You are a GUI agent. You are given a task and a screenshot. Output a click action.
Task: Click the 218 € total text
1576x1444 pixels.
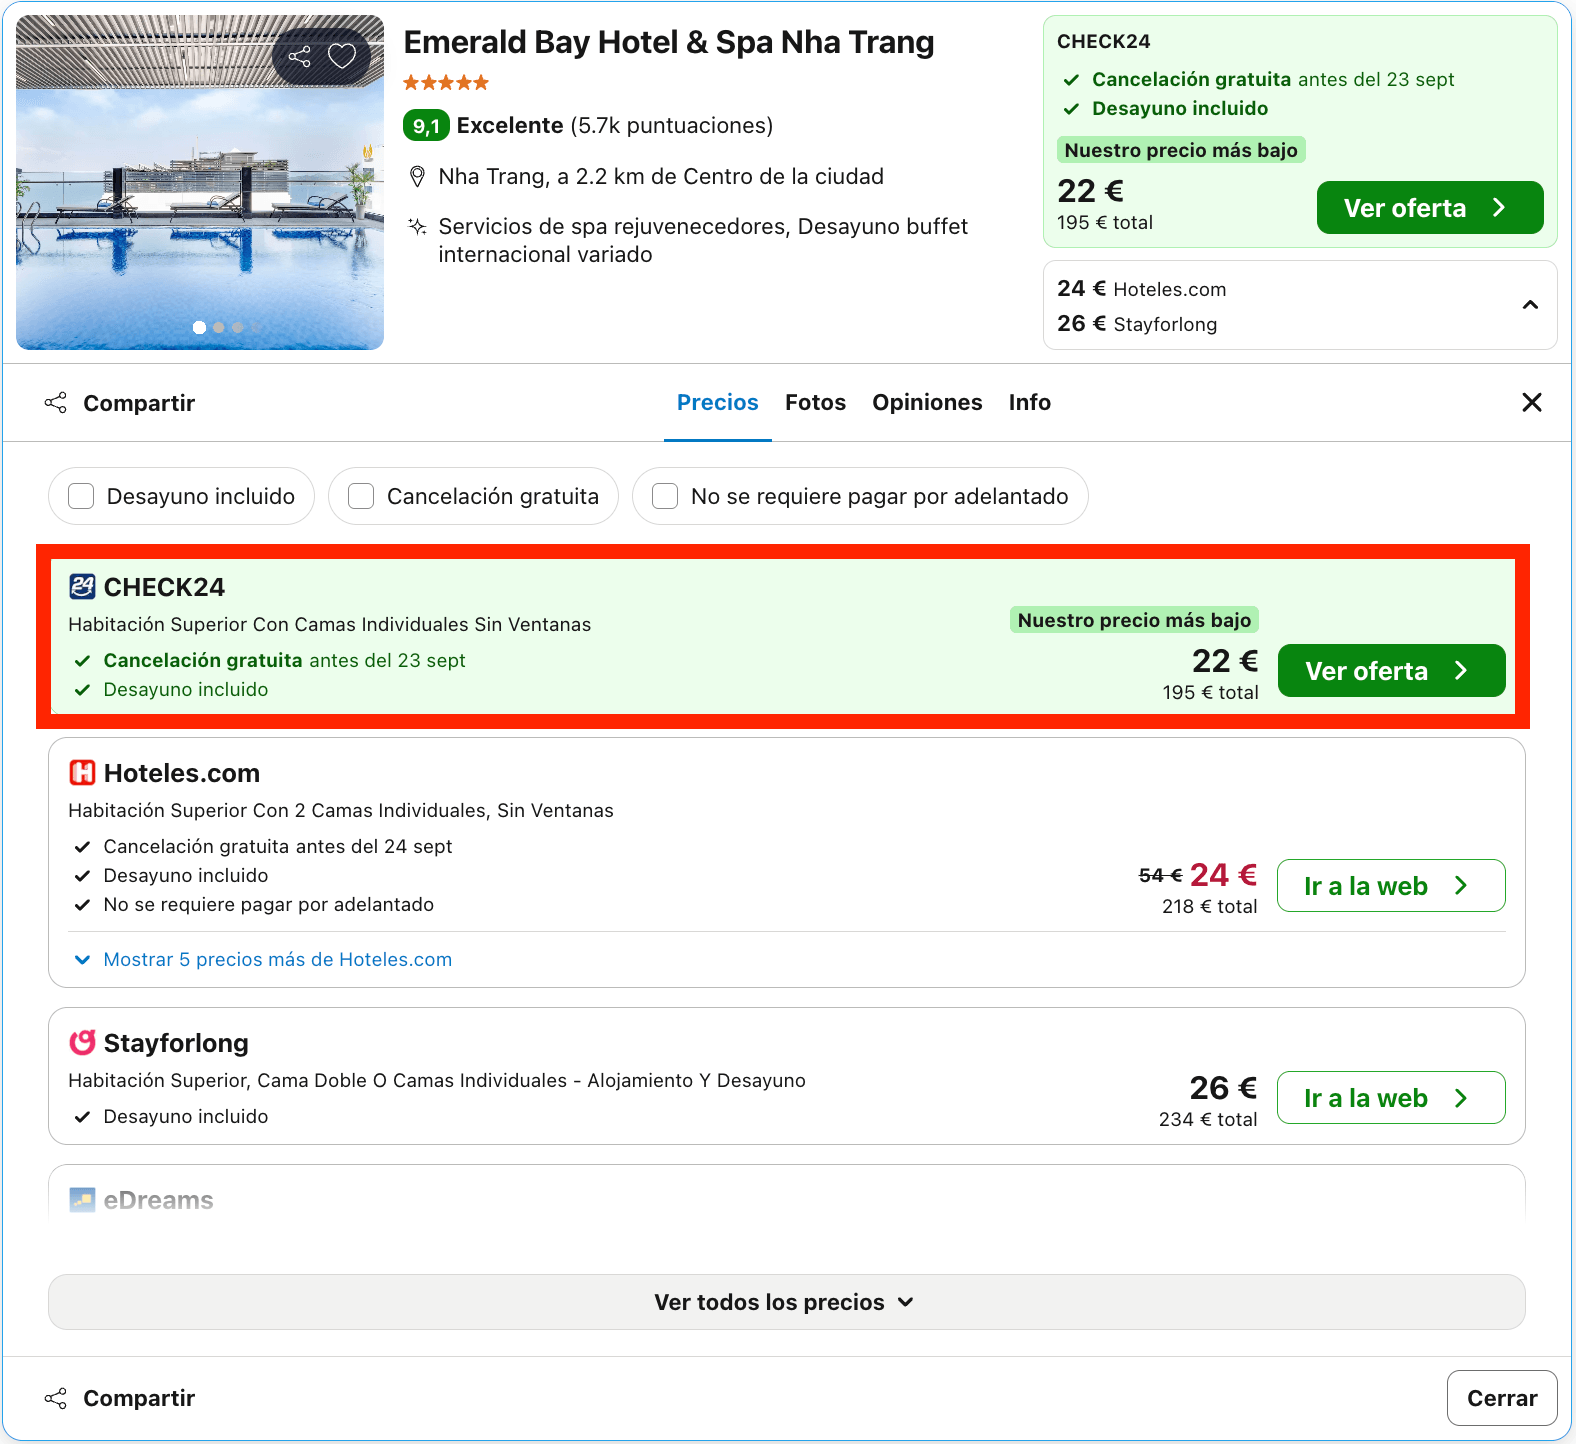click(1210, 907)
